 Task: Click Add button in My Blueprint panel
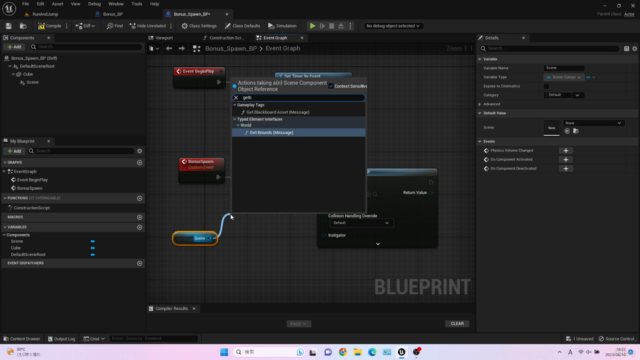click(14, 151)
